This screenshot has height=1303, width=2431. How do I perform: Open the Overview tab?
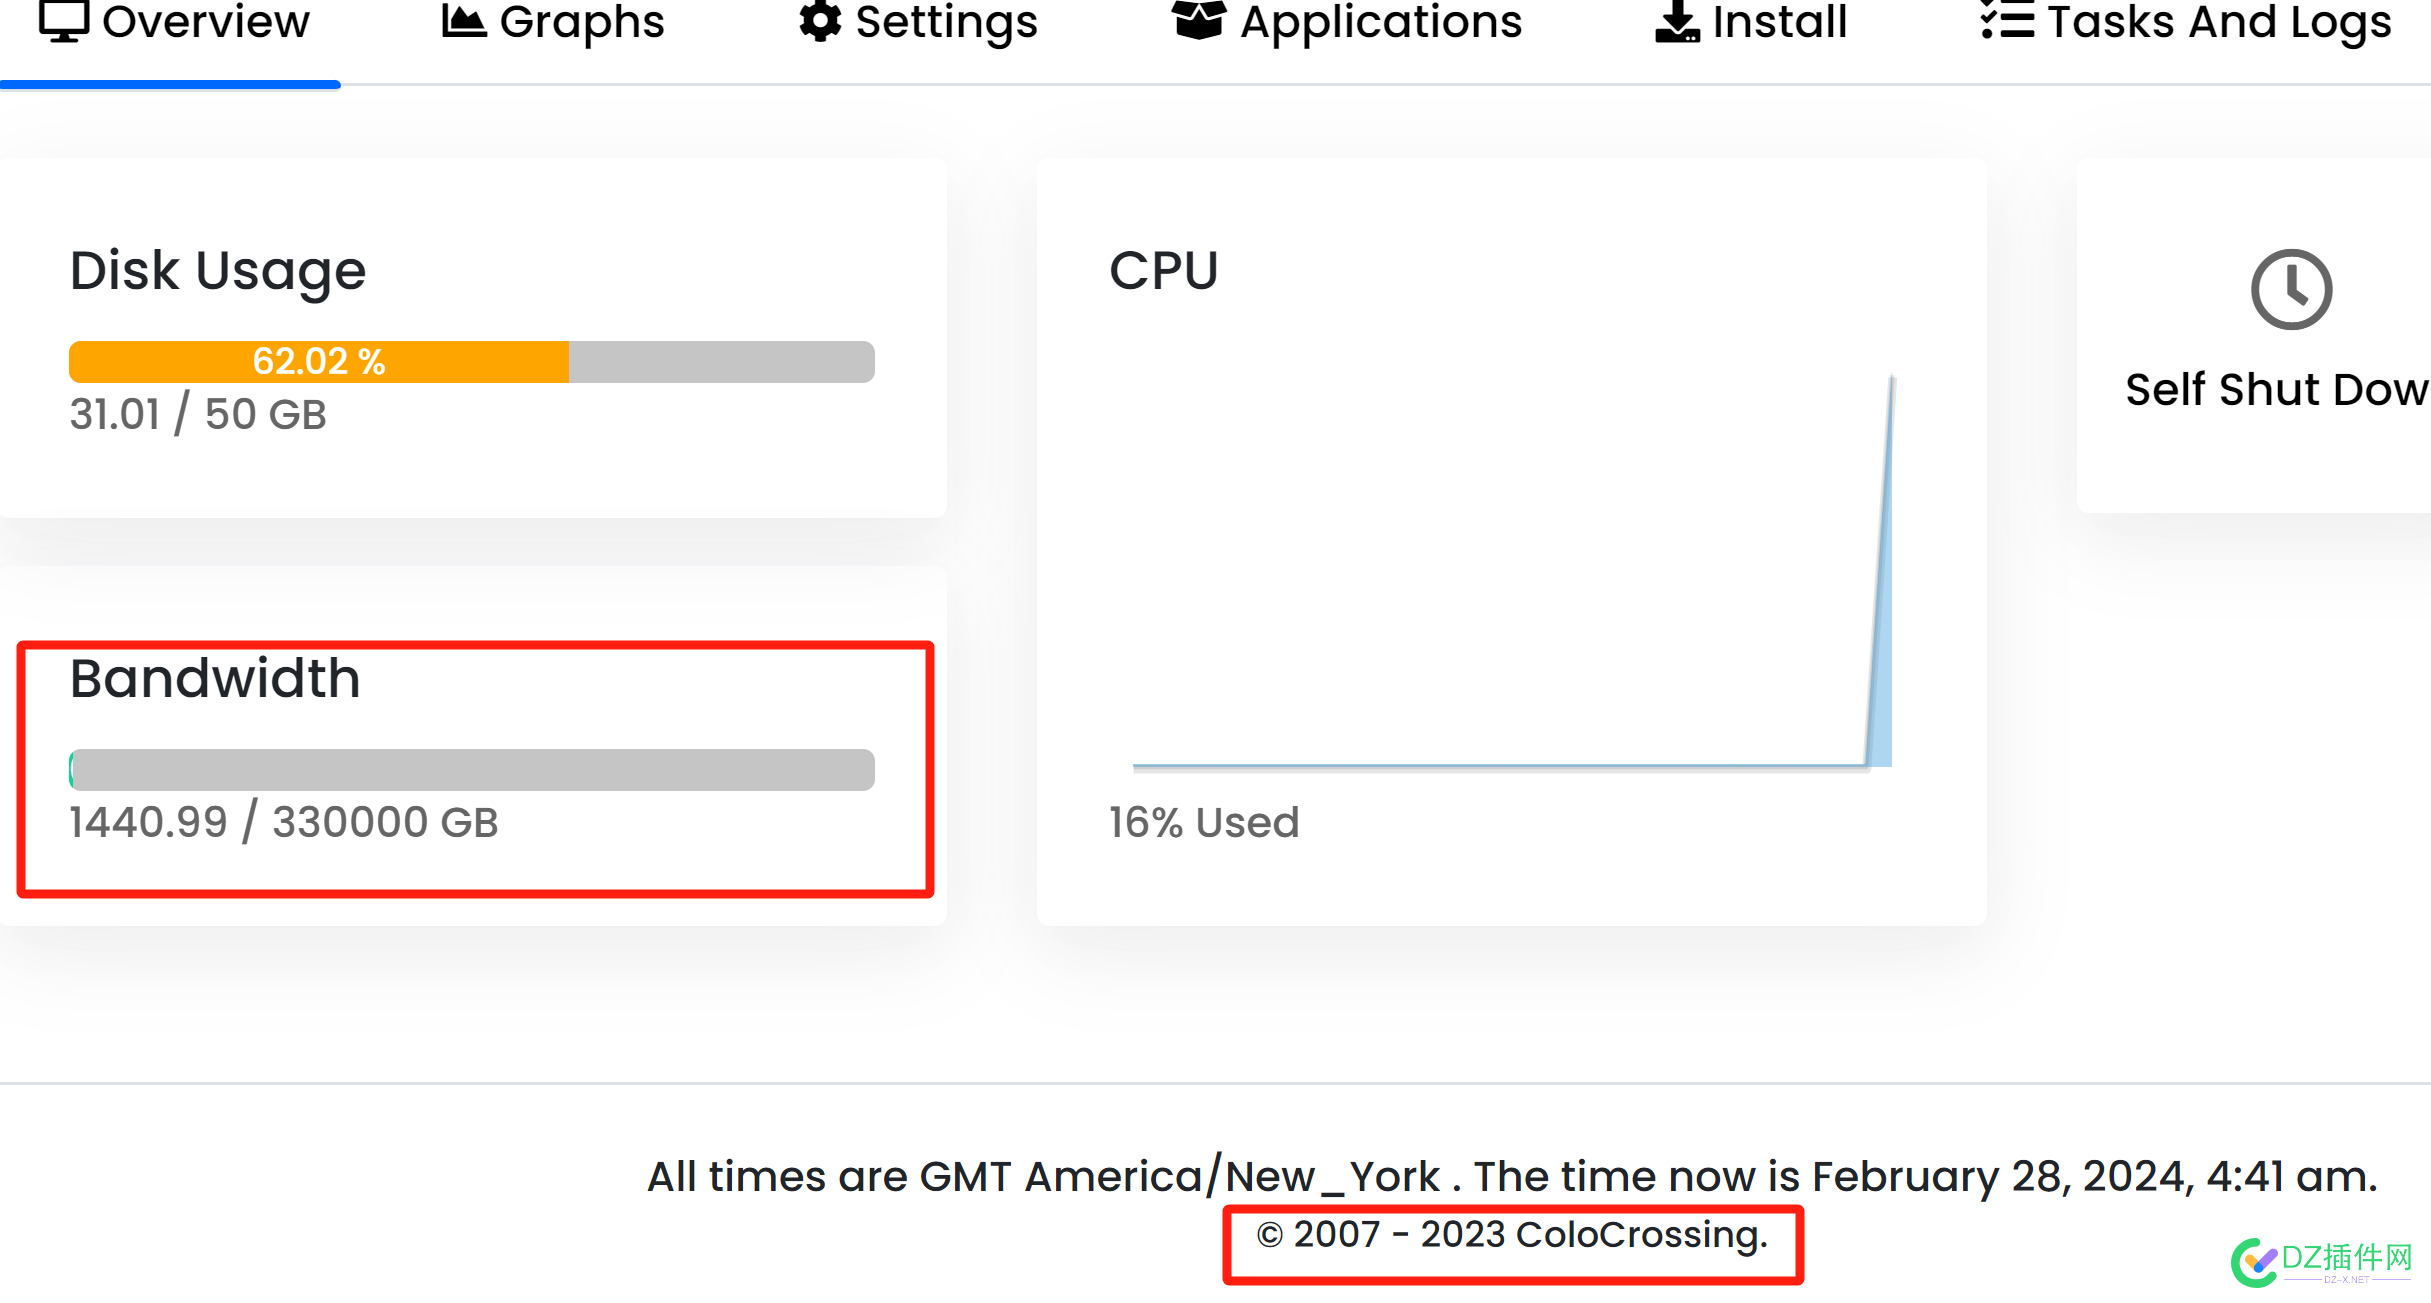[x=174, y=22]
